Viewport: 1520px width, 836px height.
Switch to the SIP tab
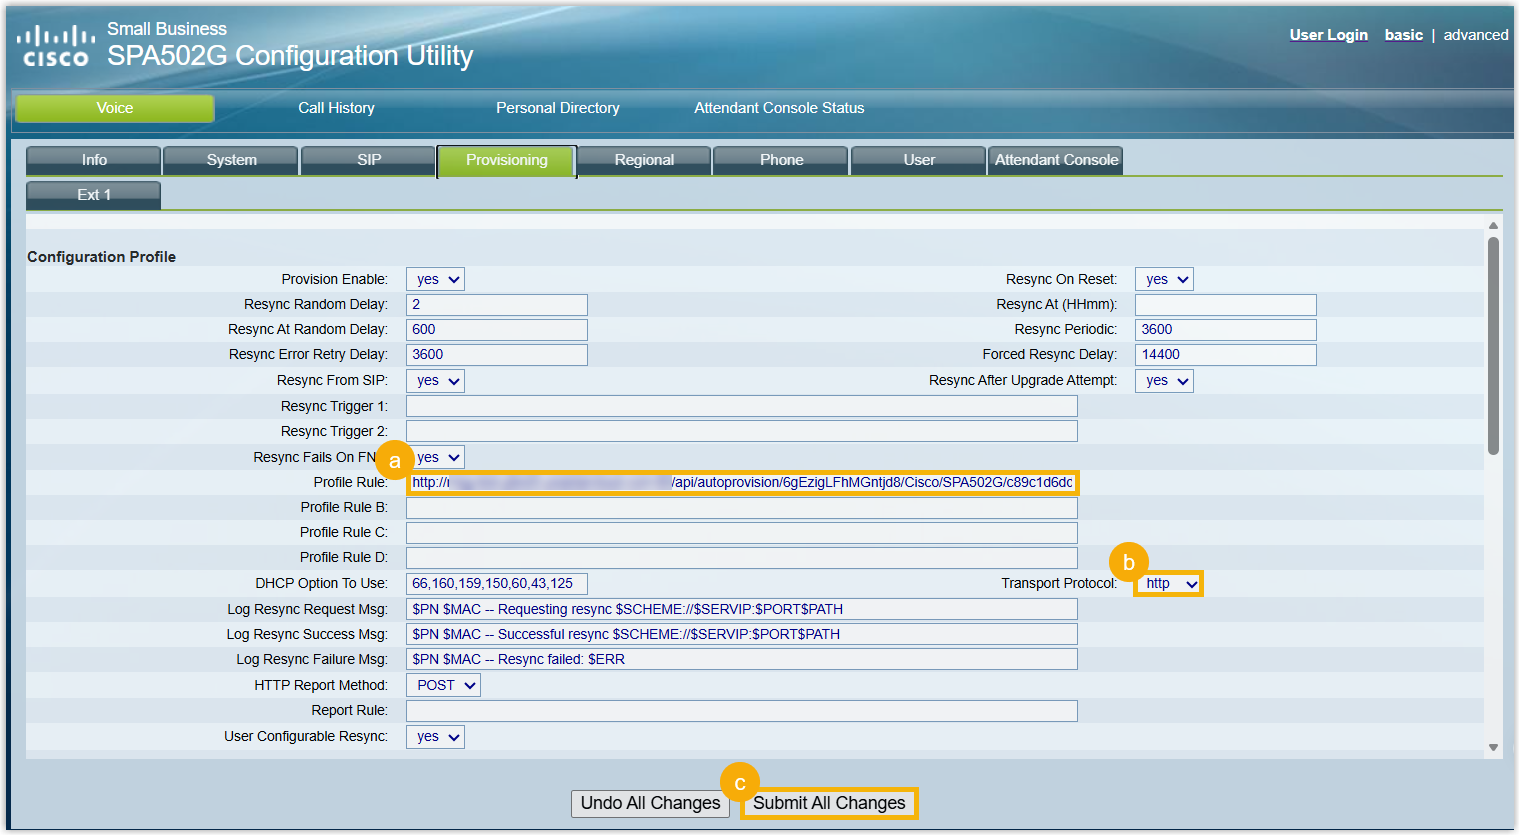pos(369,160)
